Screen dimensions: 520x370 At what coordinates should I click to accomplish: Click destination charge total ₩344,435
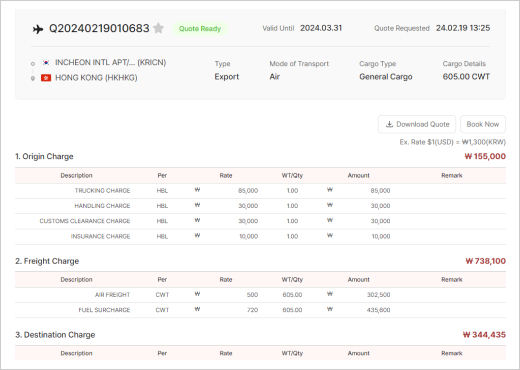click(x=484, y=335)
